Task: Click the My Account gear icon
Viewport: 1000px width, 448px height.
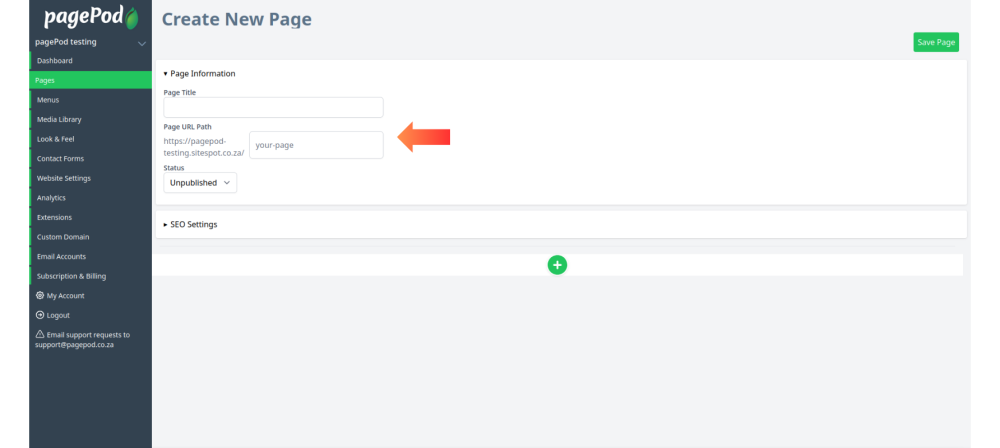Action: click(x=40, y=295)
